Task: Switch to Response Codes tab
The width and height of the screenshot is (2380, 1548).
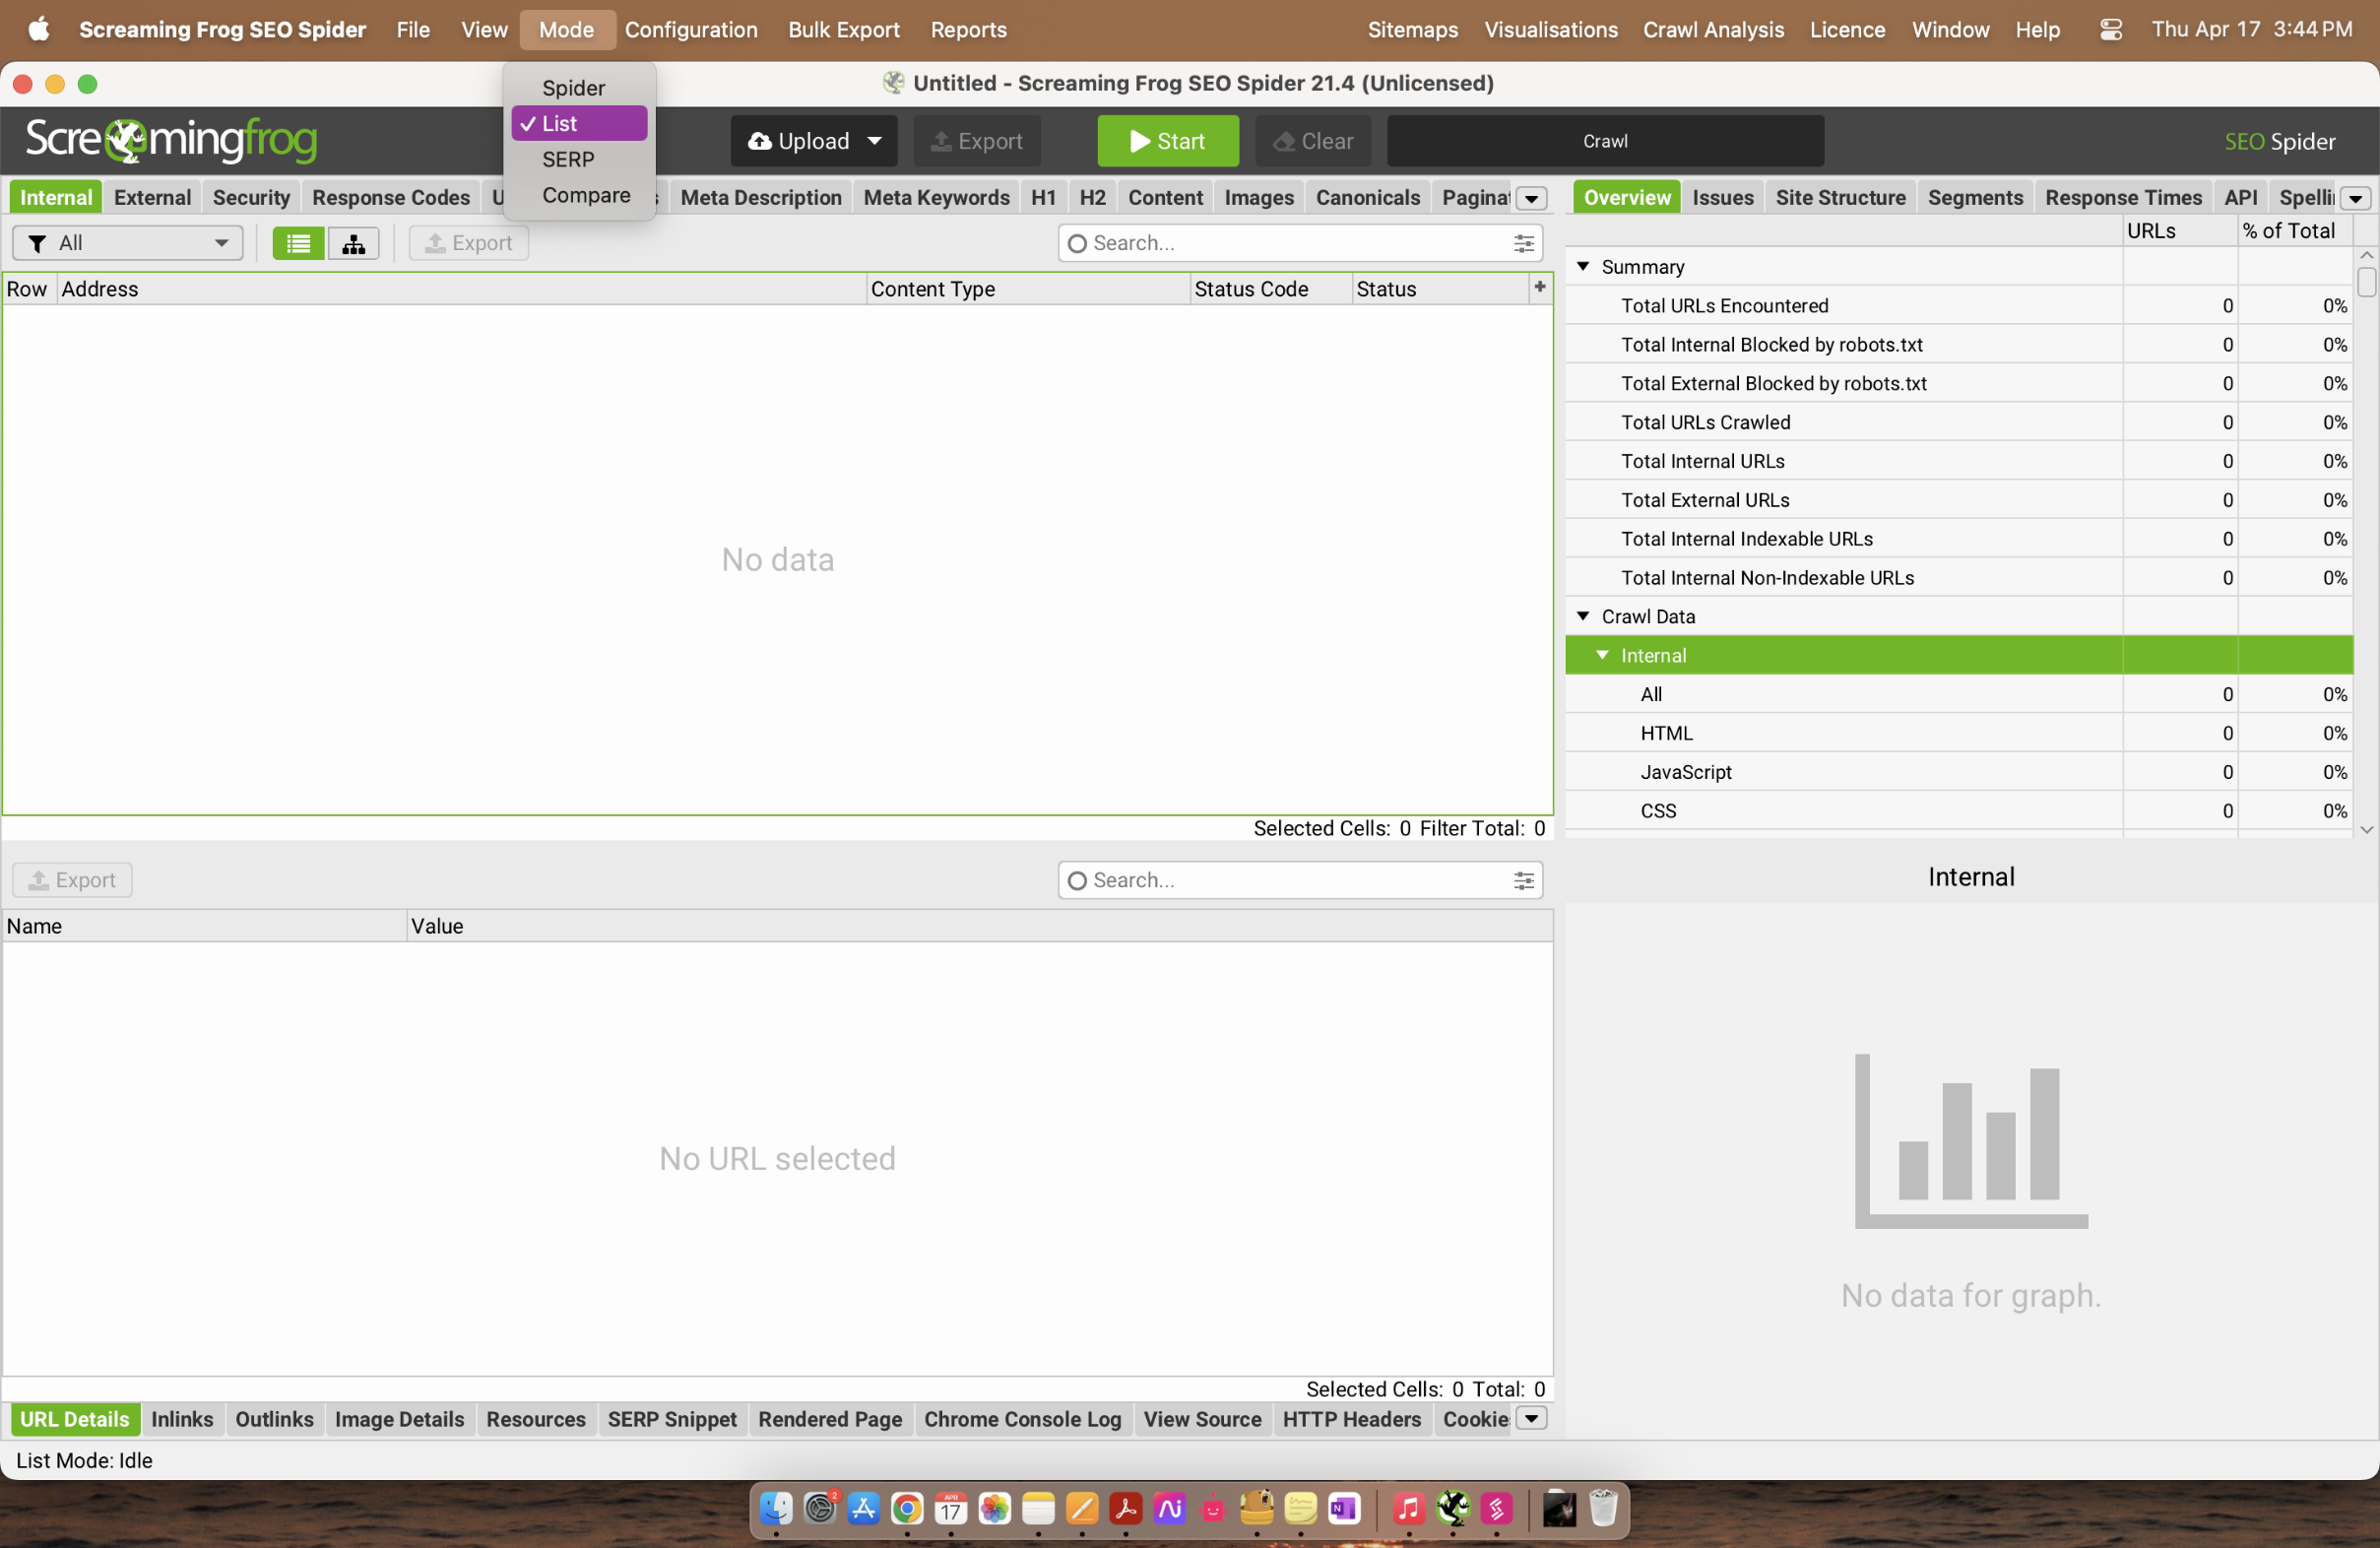Action: coord(390,197)
